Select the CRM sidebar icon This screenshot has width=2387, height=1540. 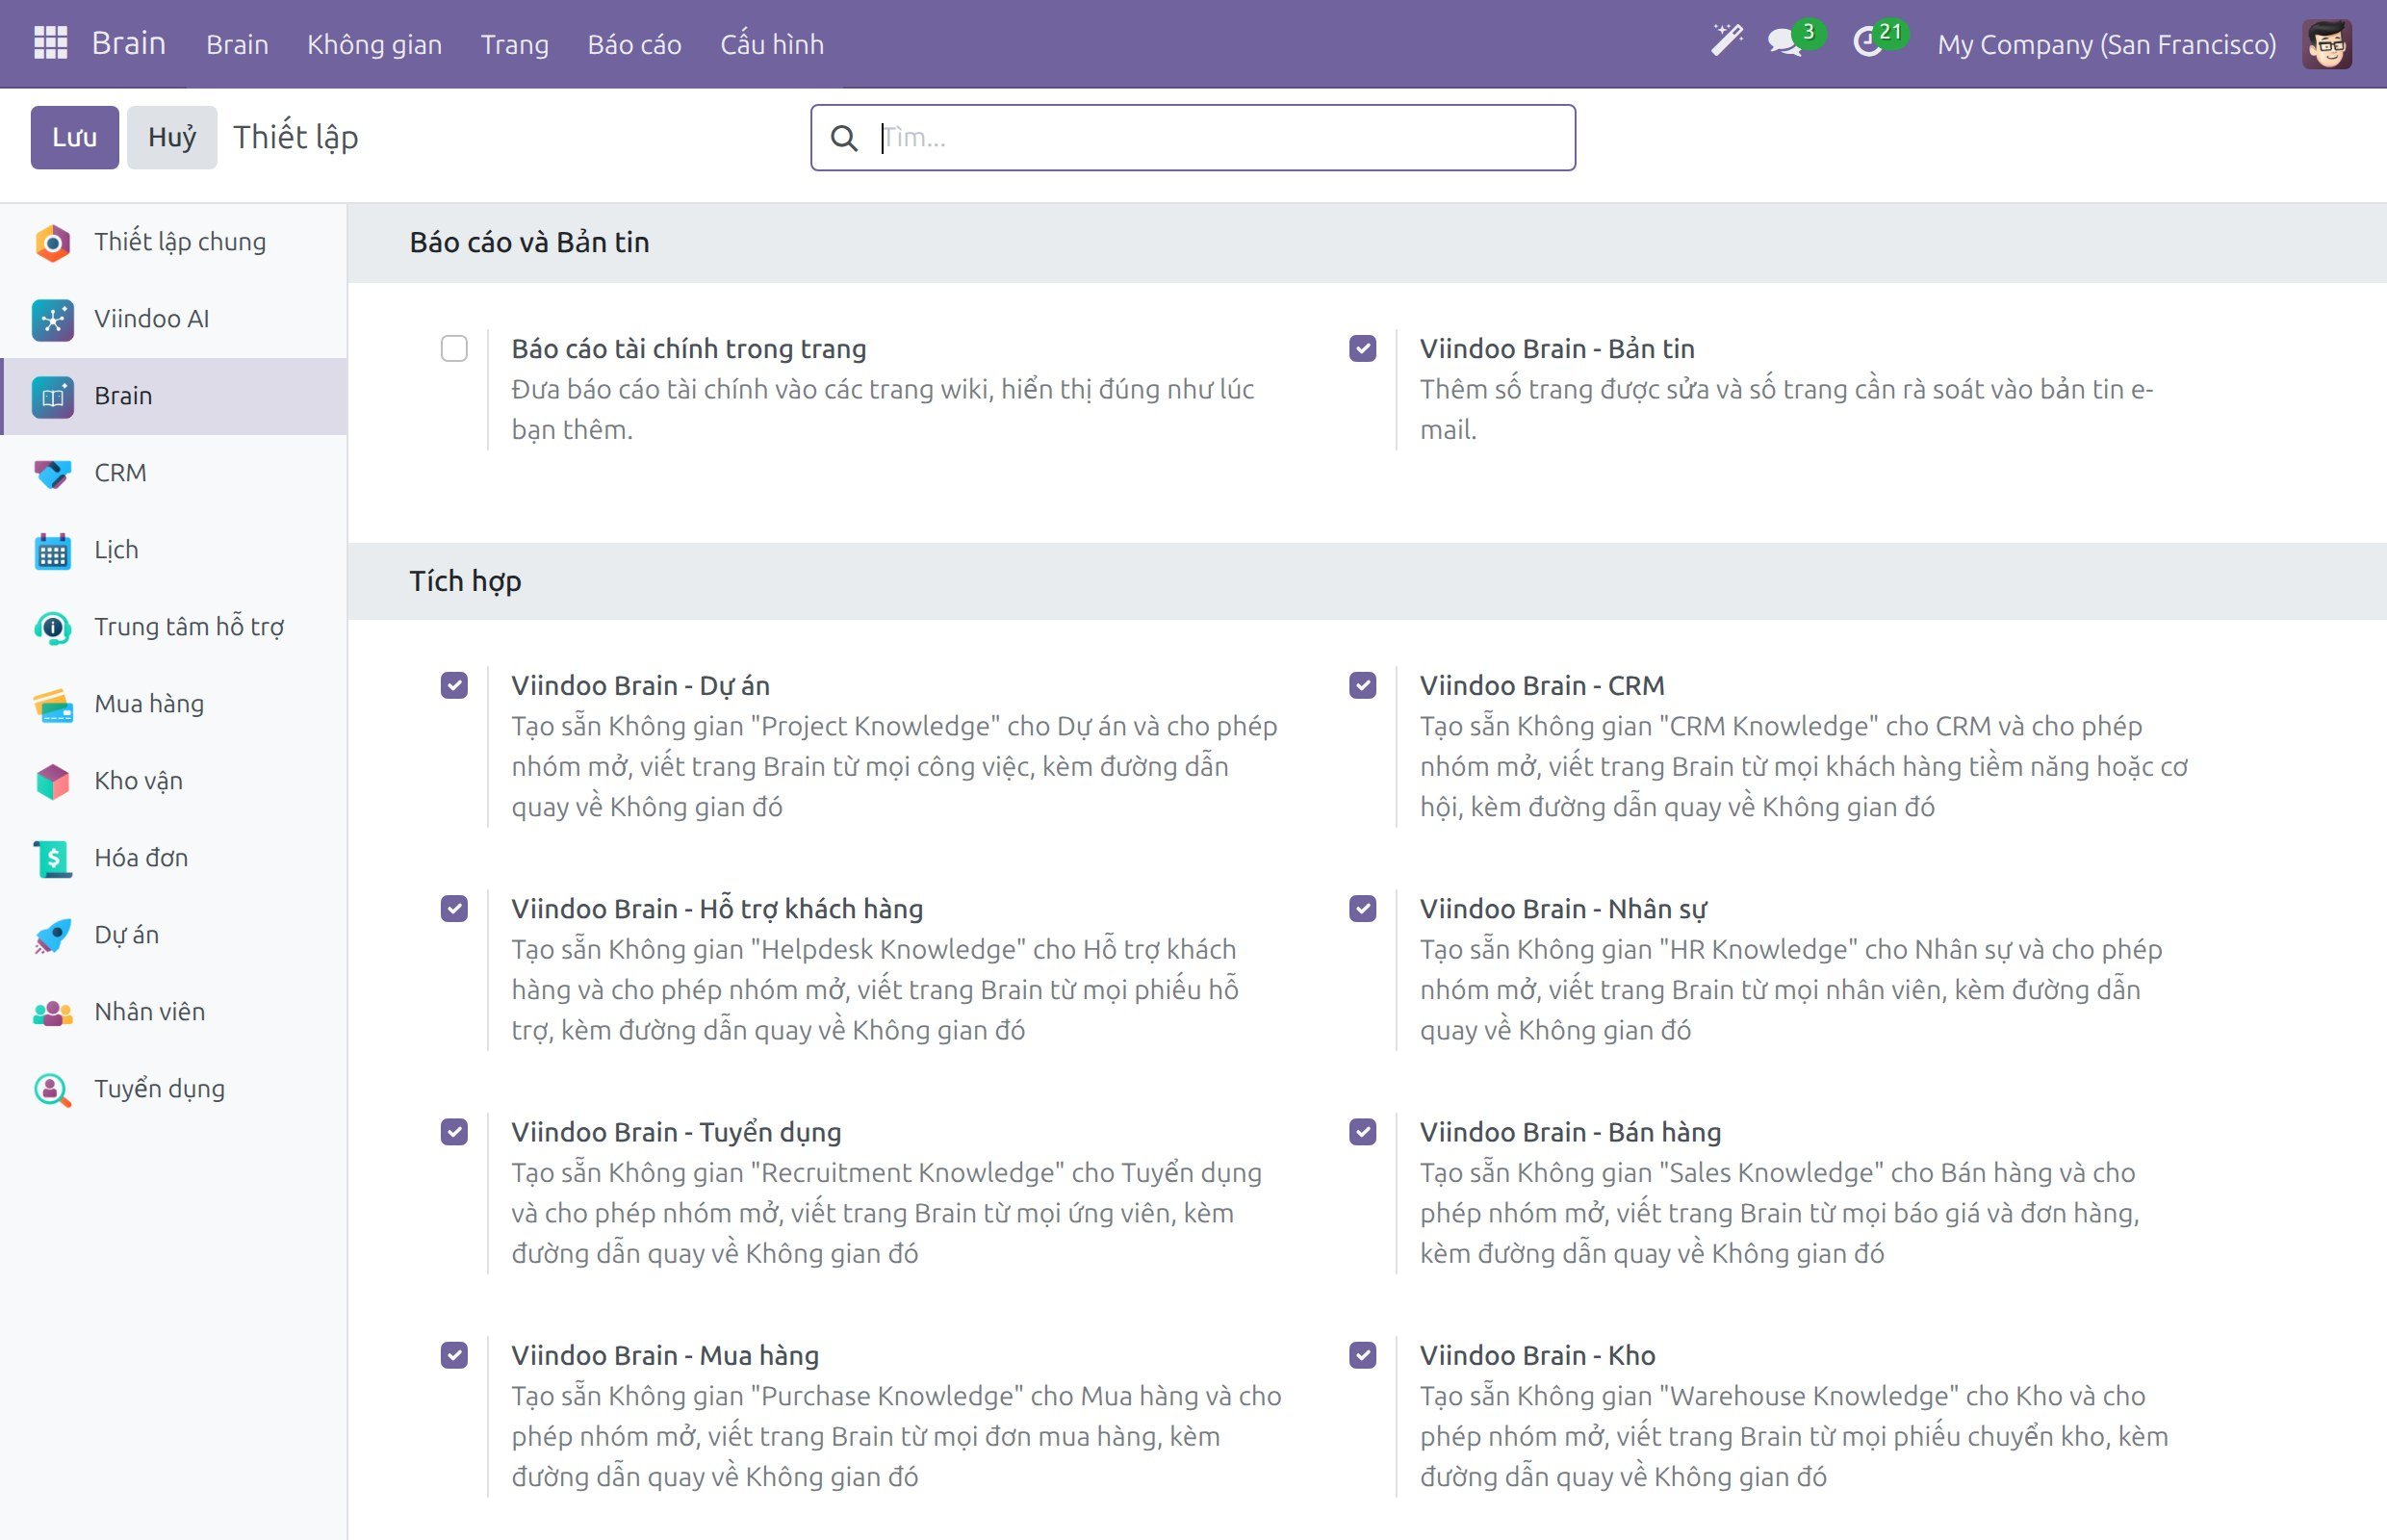coord(53,473)
